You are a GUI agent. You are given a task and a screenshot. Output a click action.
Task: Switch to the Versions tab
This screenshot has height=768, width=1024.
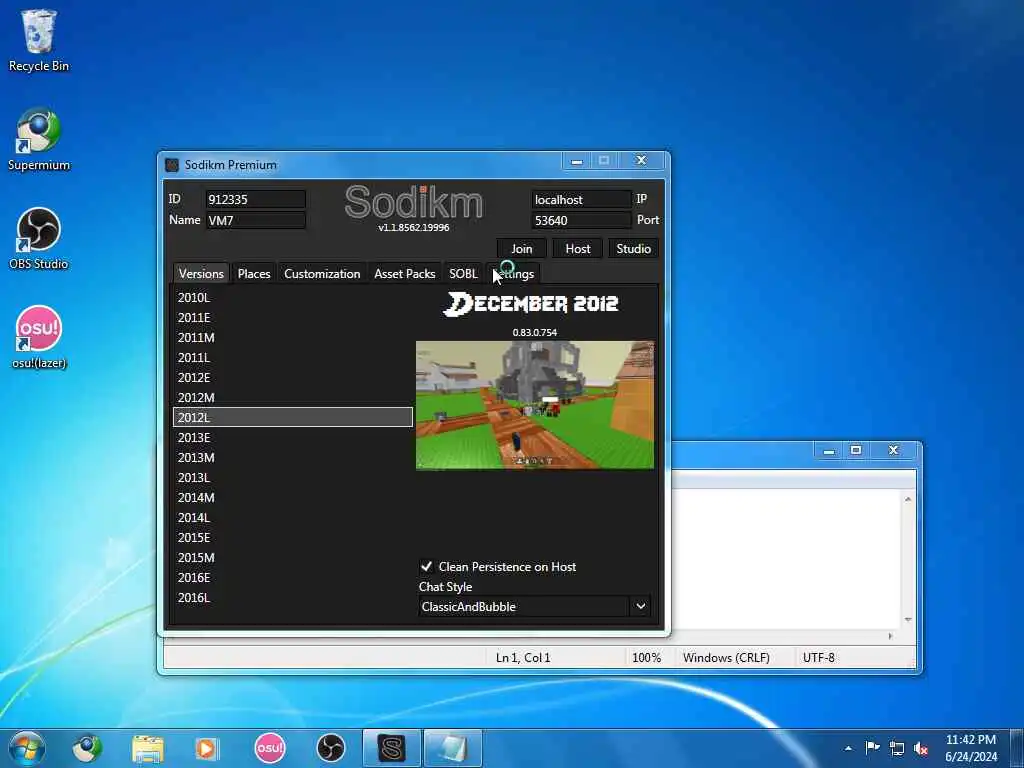pyautogui.click(x=201, y=274)
